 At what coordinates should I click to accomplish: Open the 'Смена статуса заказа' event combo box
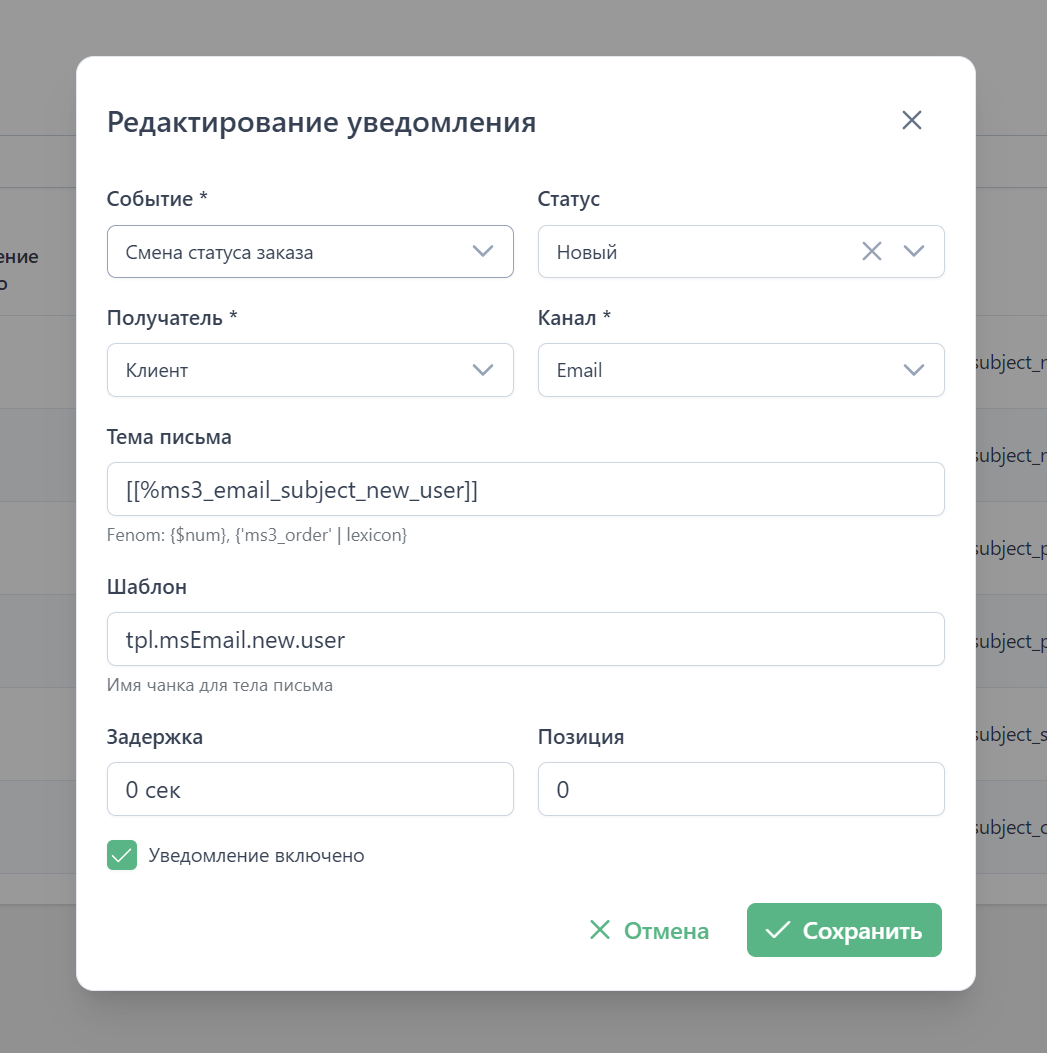pos(290,252)
